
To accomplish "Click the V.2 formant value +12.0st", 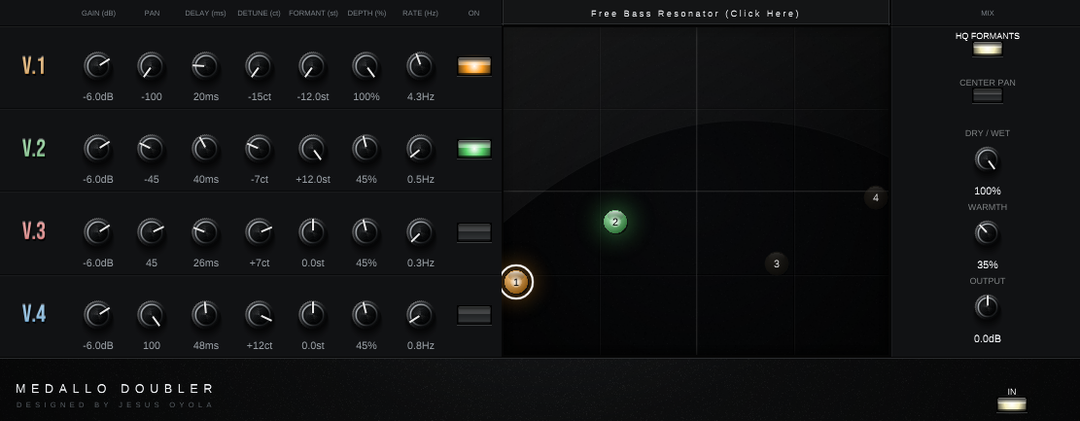I will click(x=313, y=180).
